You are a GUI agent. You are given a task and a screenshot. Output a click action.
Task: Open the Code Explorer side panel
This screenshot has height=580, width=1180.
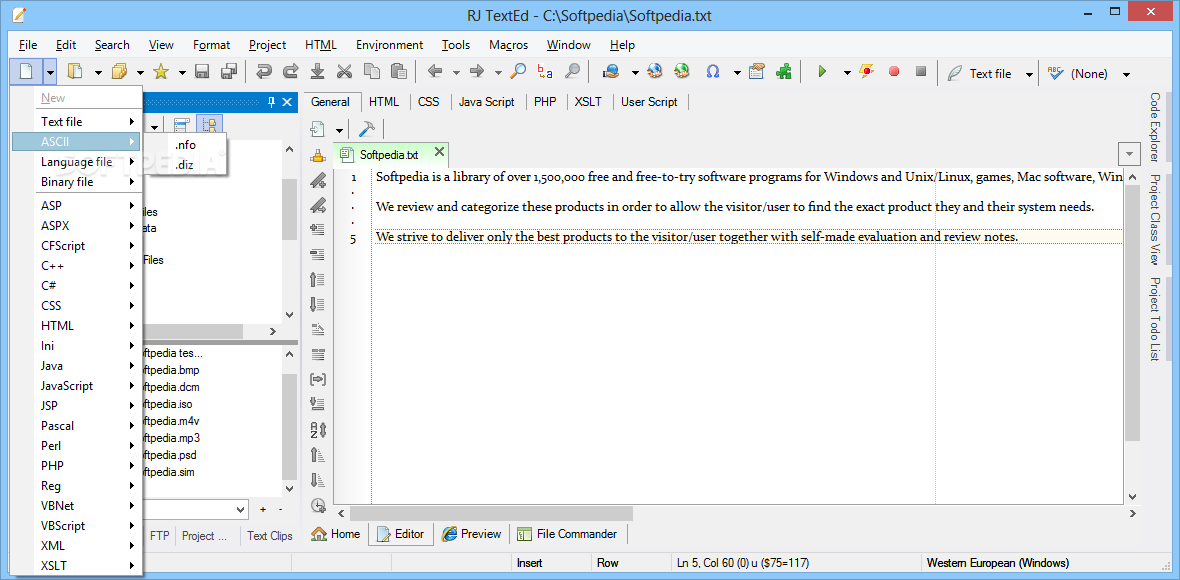(x=1154, y=127)
